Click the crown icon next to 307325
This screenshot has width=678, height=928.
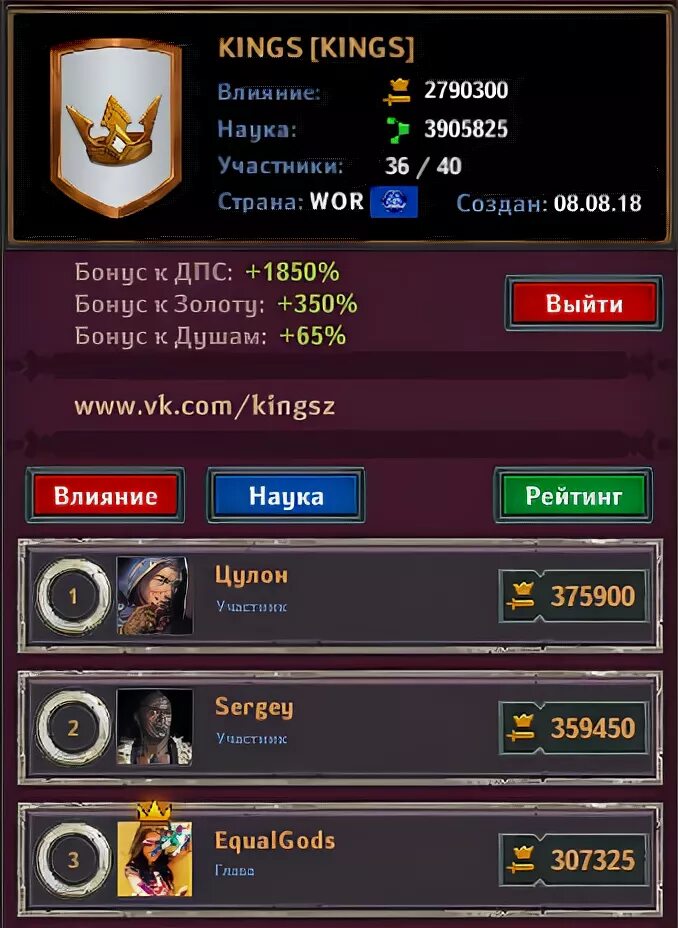click(521, 860)
